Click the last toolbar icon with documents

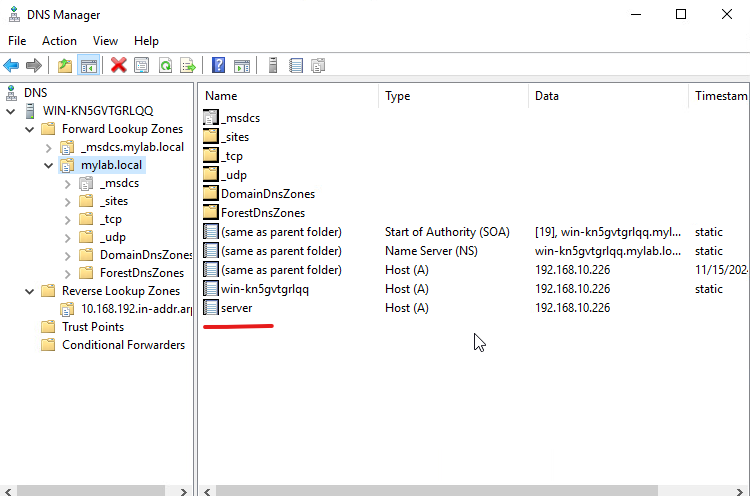318,66
